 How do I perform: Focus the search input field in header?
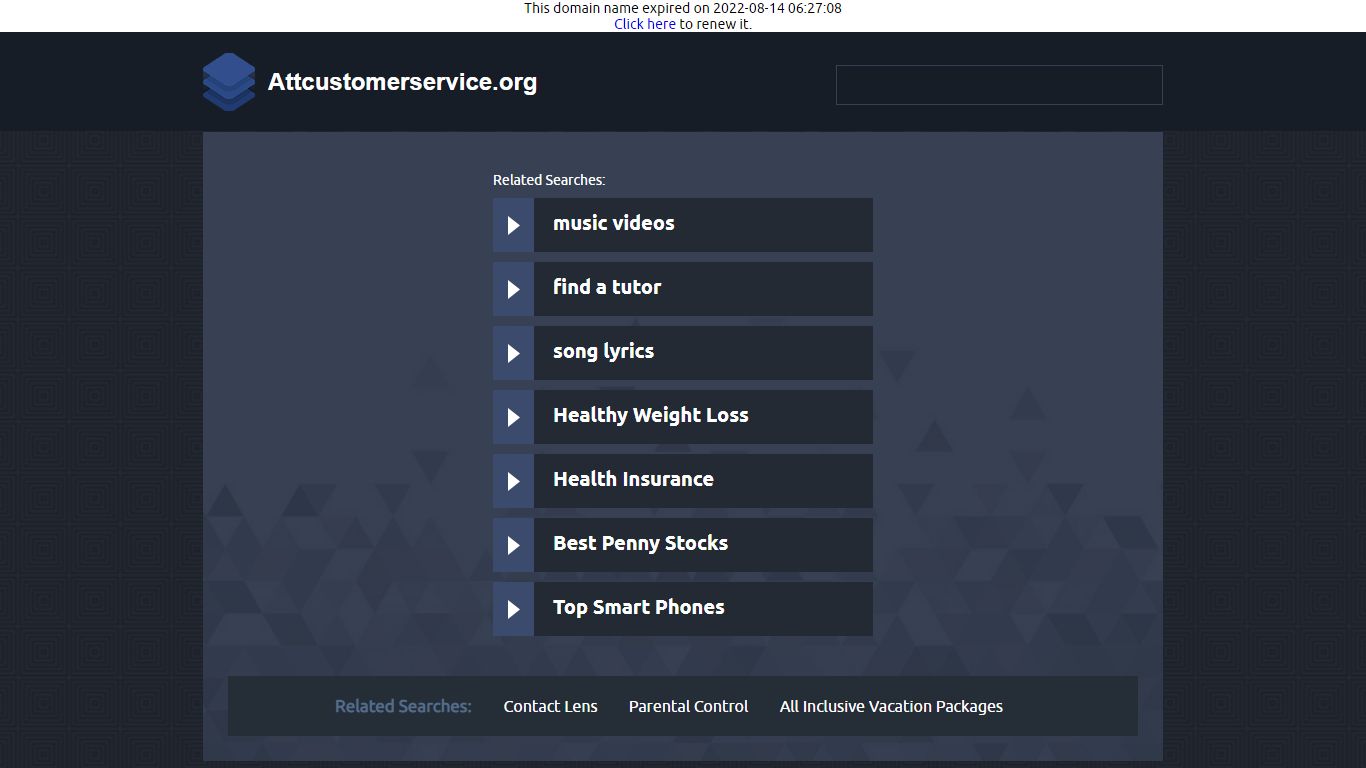[x=999, y=85]
